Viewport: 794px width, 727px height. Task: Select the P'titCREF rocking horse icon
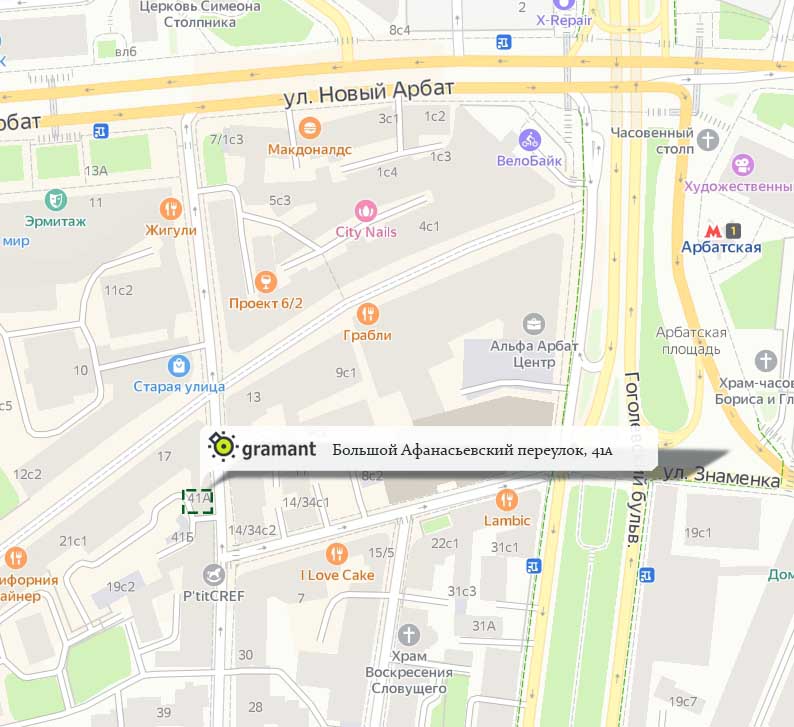214,575
